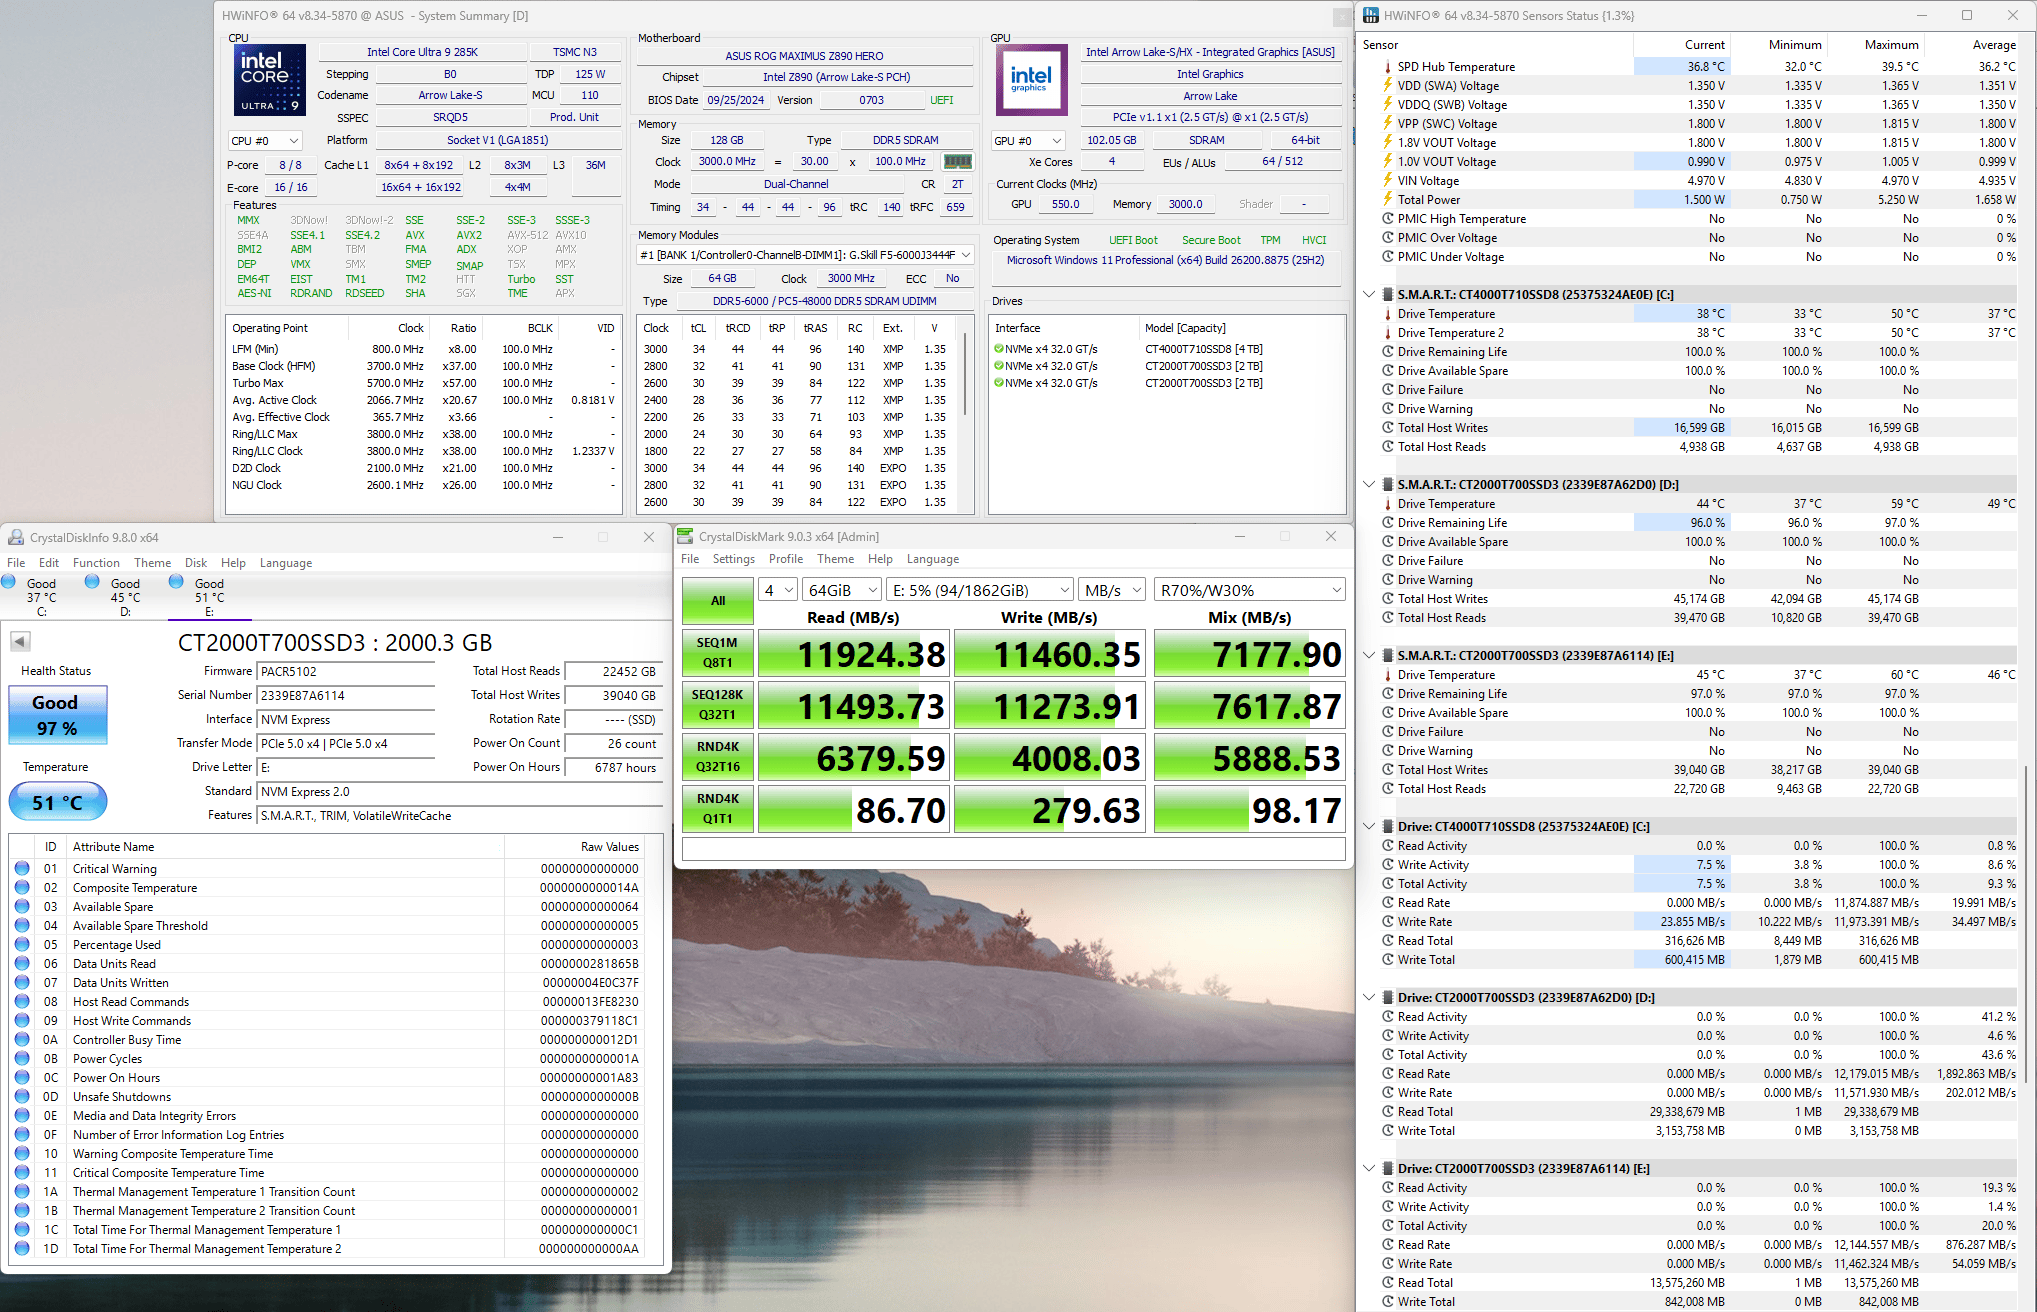Click the RND4K Q32T16 mix result 5888.53 bar

point(1250,758)
